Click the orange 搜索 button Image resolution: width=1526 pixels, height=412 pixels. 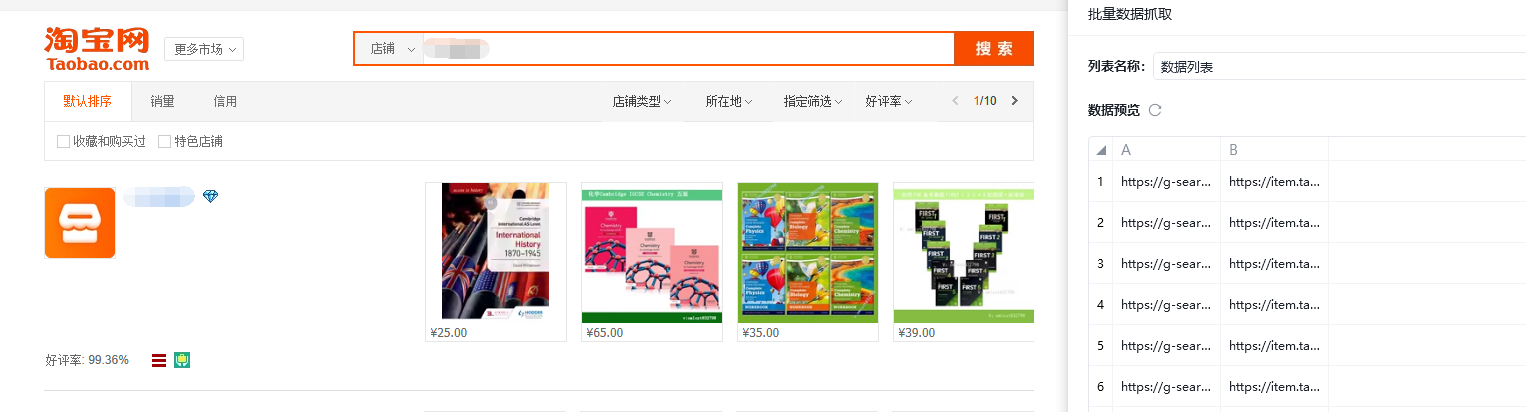pos(994,49)
